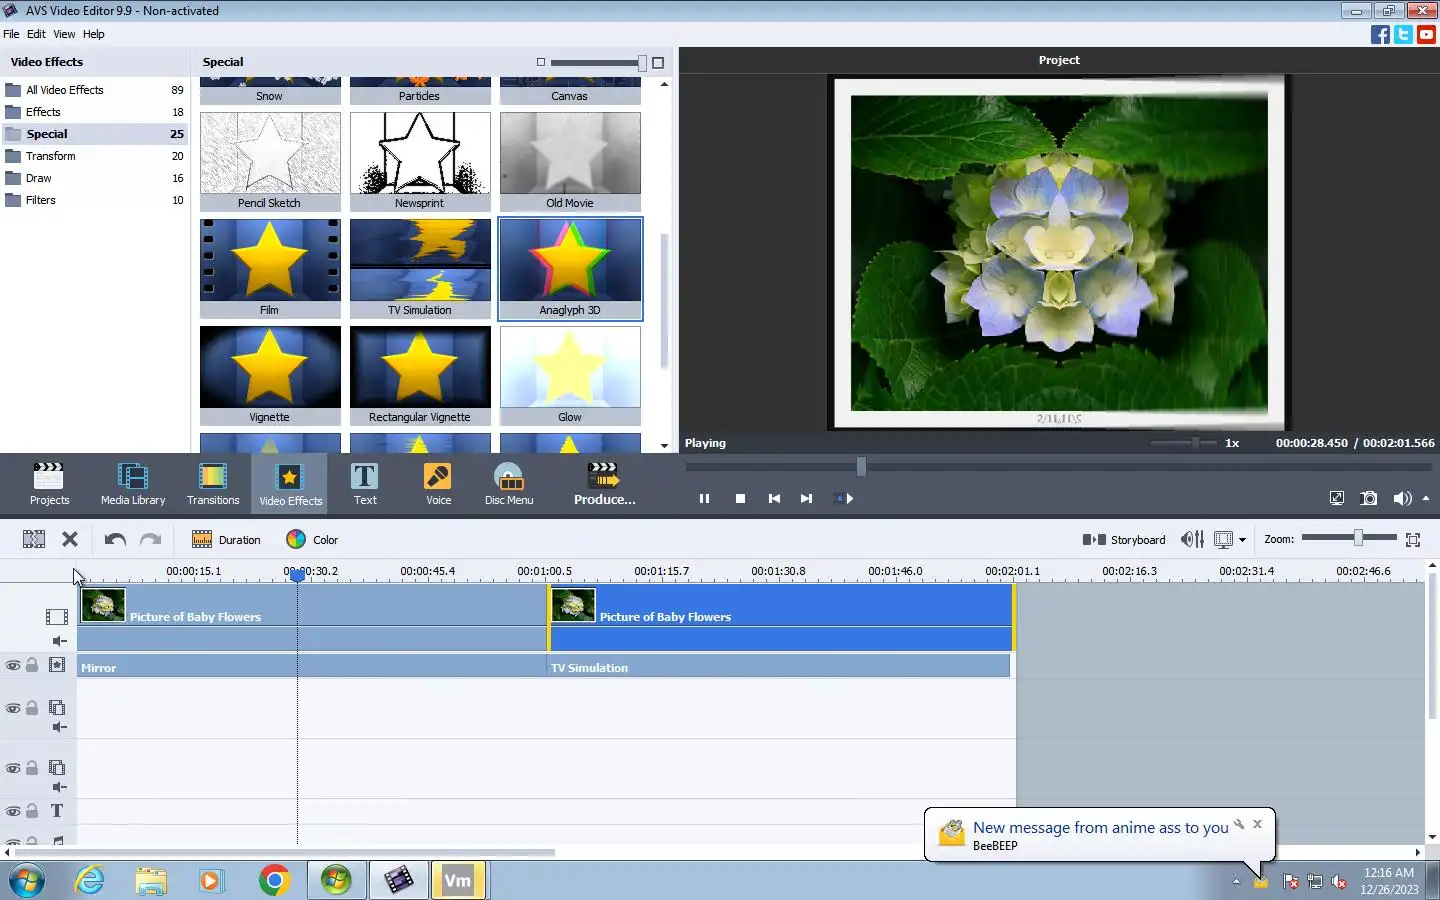Select the Pencil Sketch effect thumbnail
The width and height of the screenshot is (1440, 900).
pos(270,161)
